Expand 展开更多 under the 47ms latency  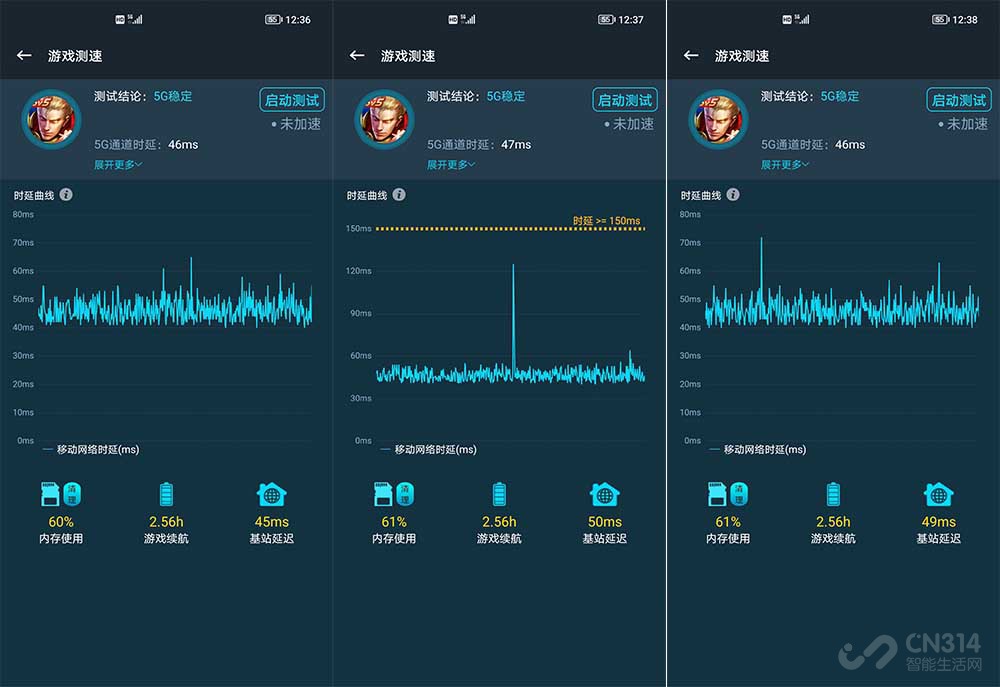tap(451, 164)
